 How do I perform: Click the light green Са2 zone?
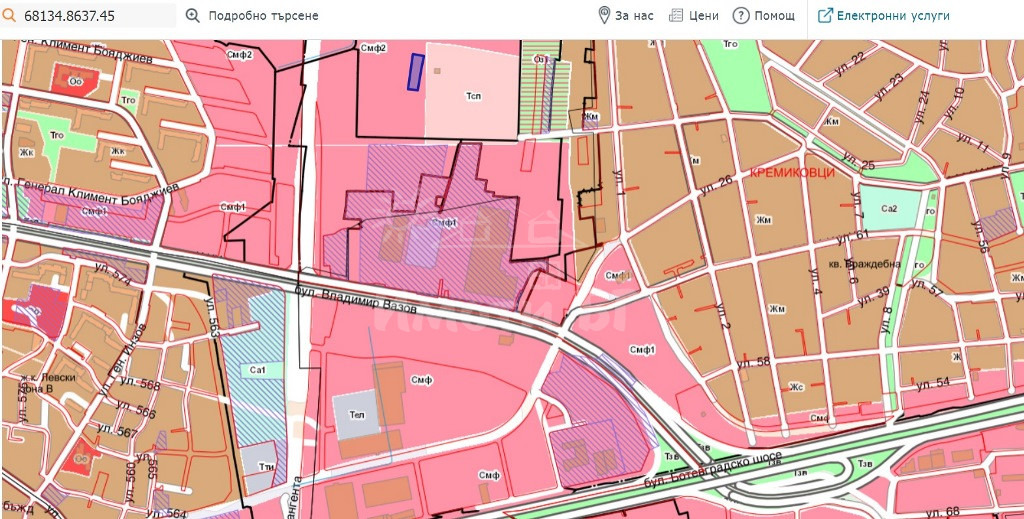coord(888,207)
